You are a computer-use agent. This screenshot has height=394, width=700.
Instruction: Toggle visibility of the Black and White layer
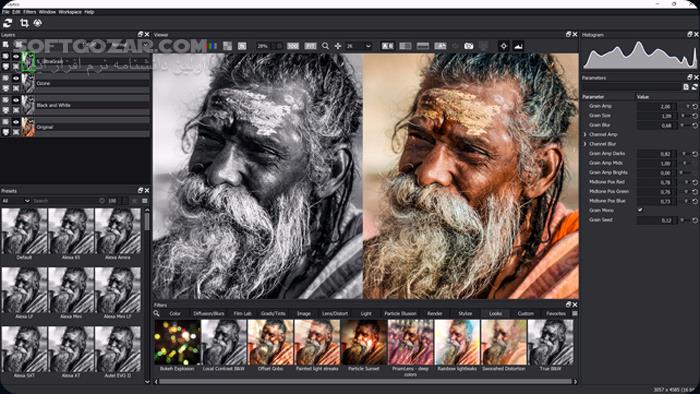[16, 100]
